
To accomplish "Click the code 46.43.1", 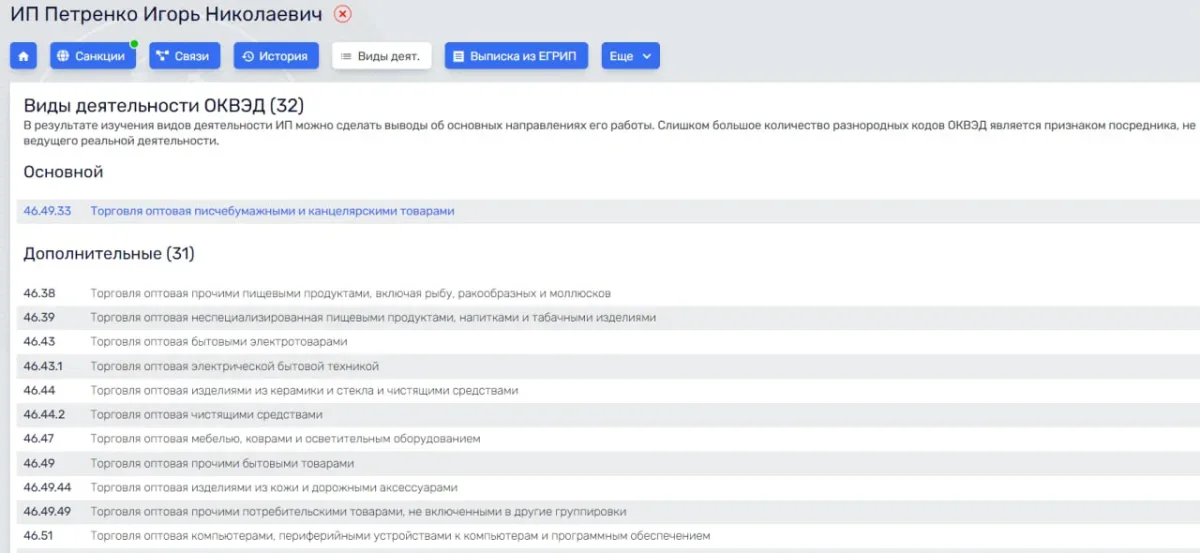I will click(x=43, y=367).
